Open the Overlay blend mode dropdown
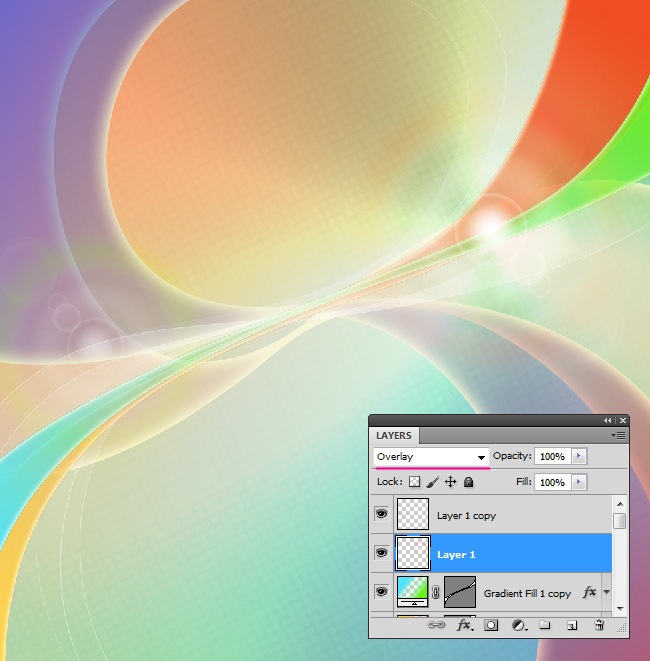This screenshot has width=650, height=661. coord(431,457)
